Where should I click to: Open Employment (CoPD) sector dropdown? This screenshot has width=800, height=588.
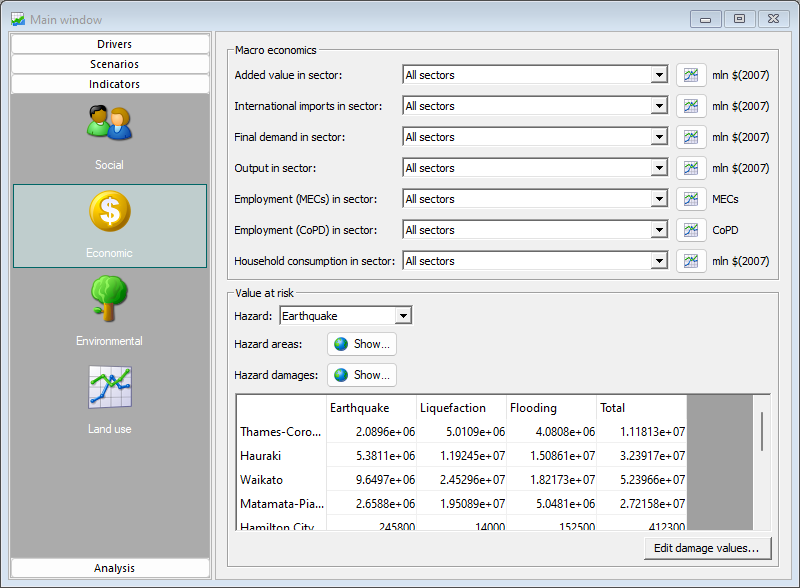(x=659, y=230)
